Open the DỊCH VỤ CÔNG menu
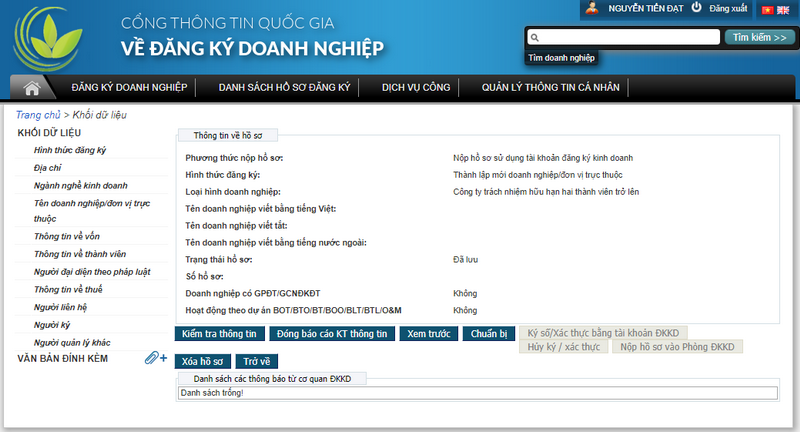800x432 pixels. pyautogui.click(x=416, y=87)
